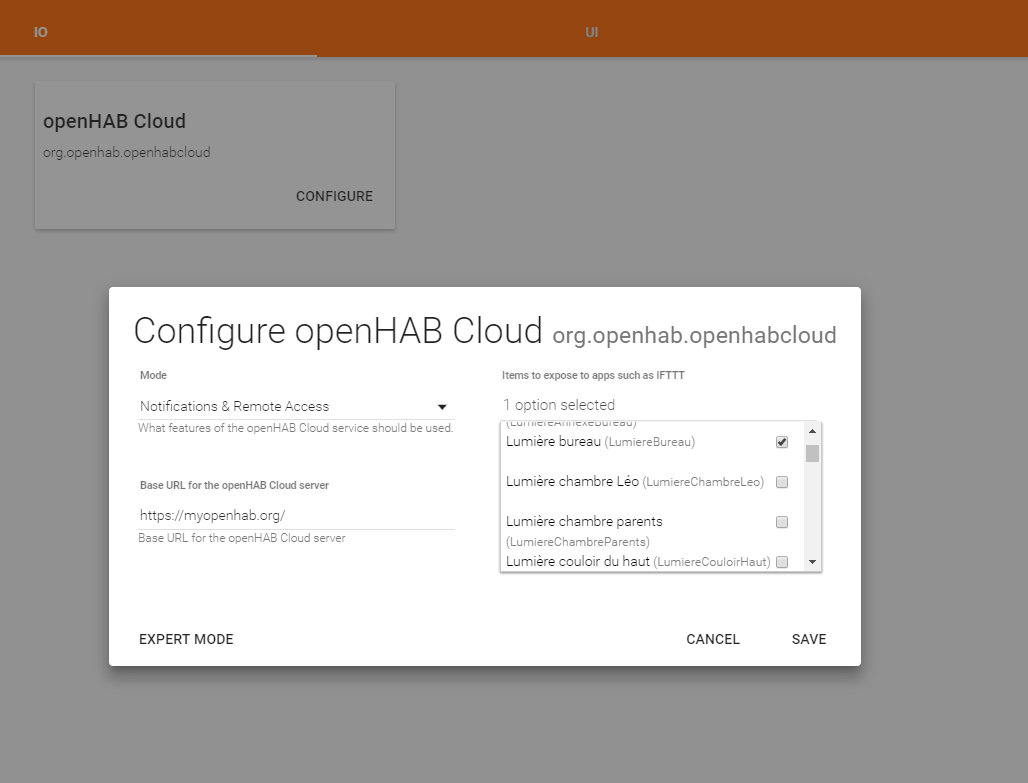Click CONFIGURE on the openHAB Cloud card
The width and height of the screenshot is (1028, 783).
tap(334, 196)
